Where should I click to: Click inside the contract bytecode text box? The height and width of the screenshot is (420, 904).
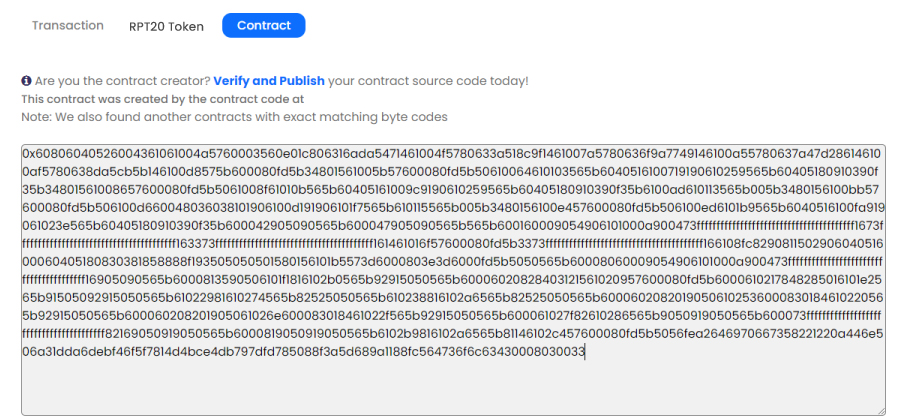(453, 280)
